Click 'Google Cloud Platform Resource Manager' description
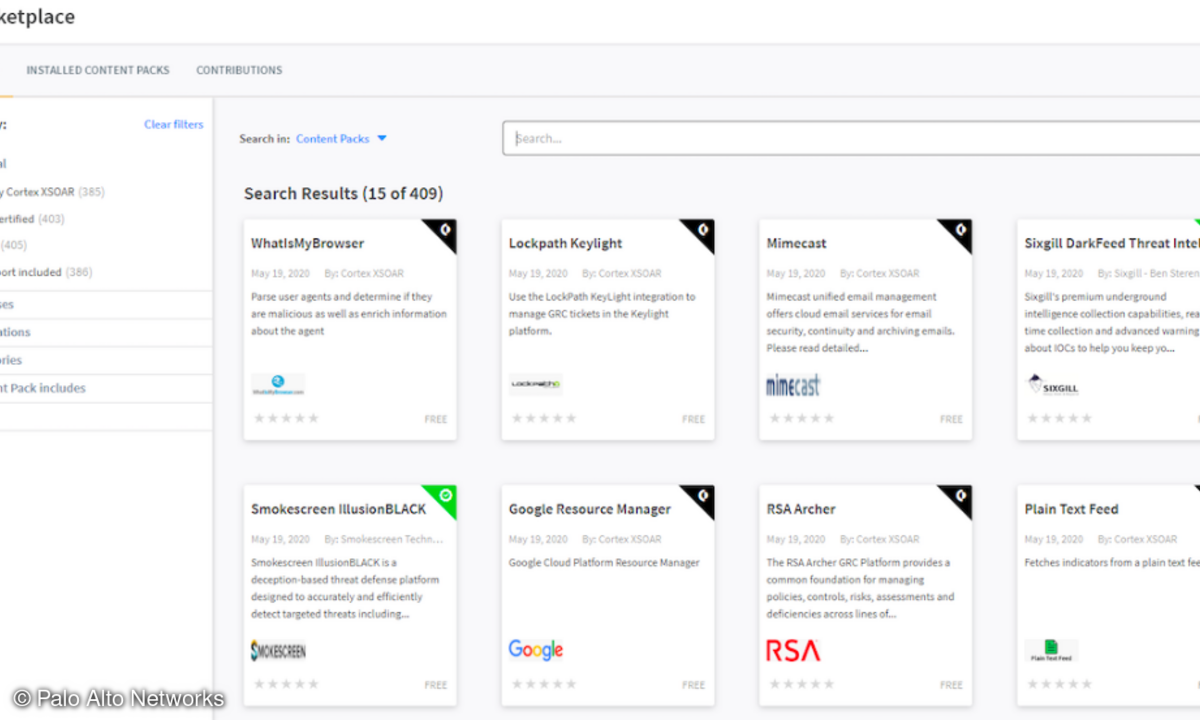1200x720 pixels. 604,563
